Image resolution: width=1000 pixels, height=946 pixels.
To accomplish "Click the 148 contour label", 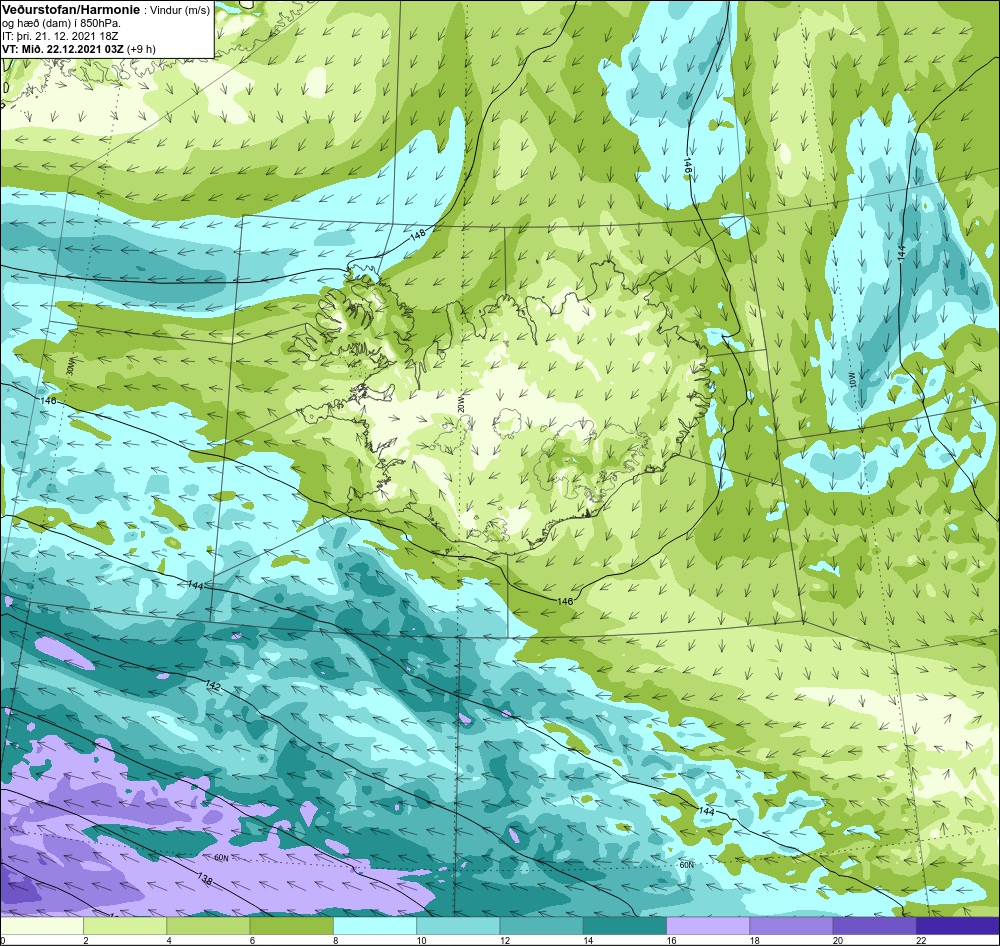I will 418,235.
